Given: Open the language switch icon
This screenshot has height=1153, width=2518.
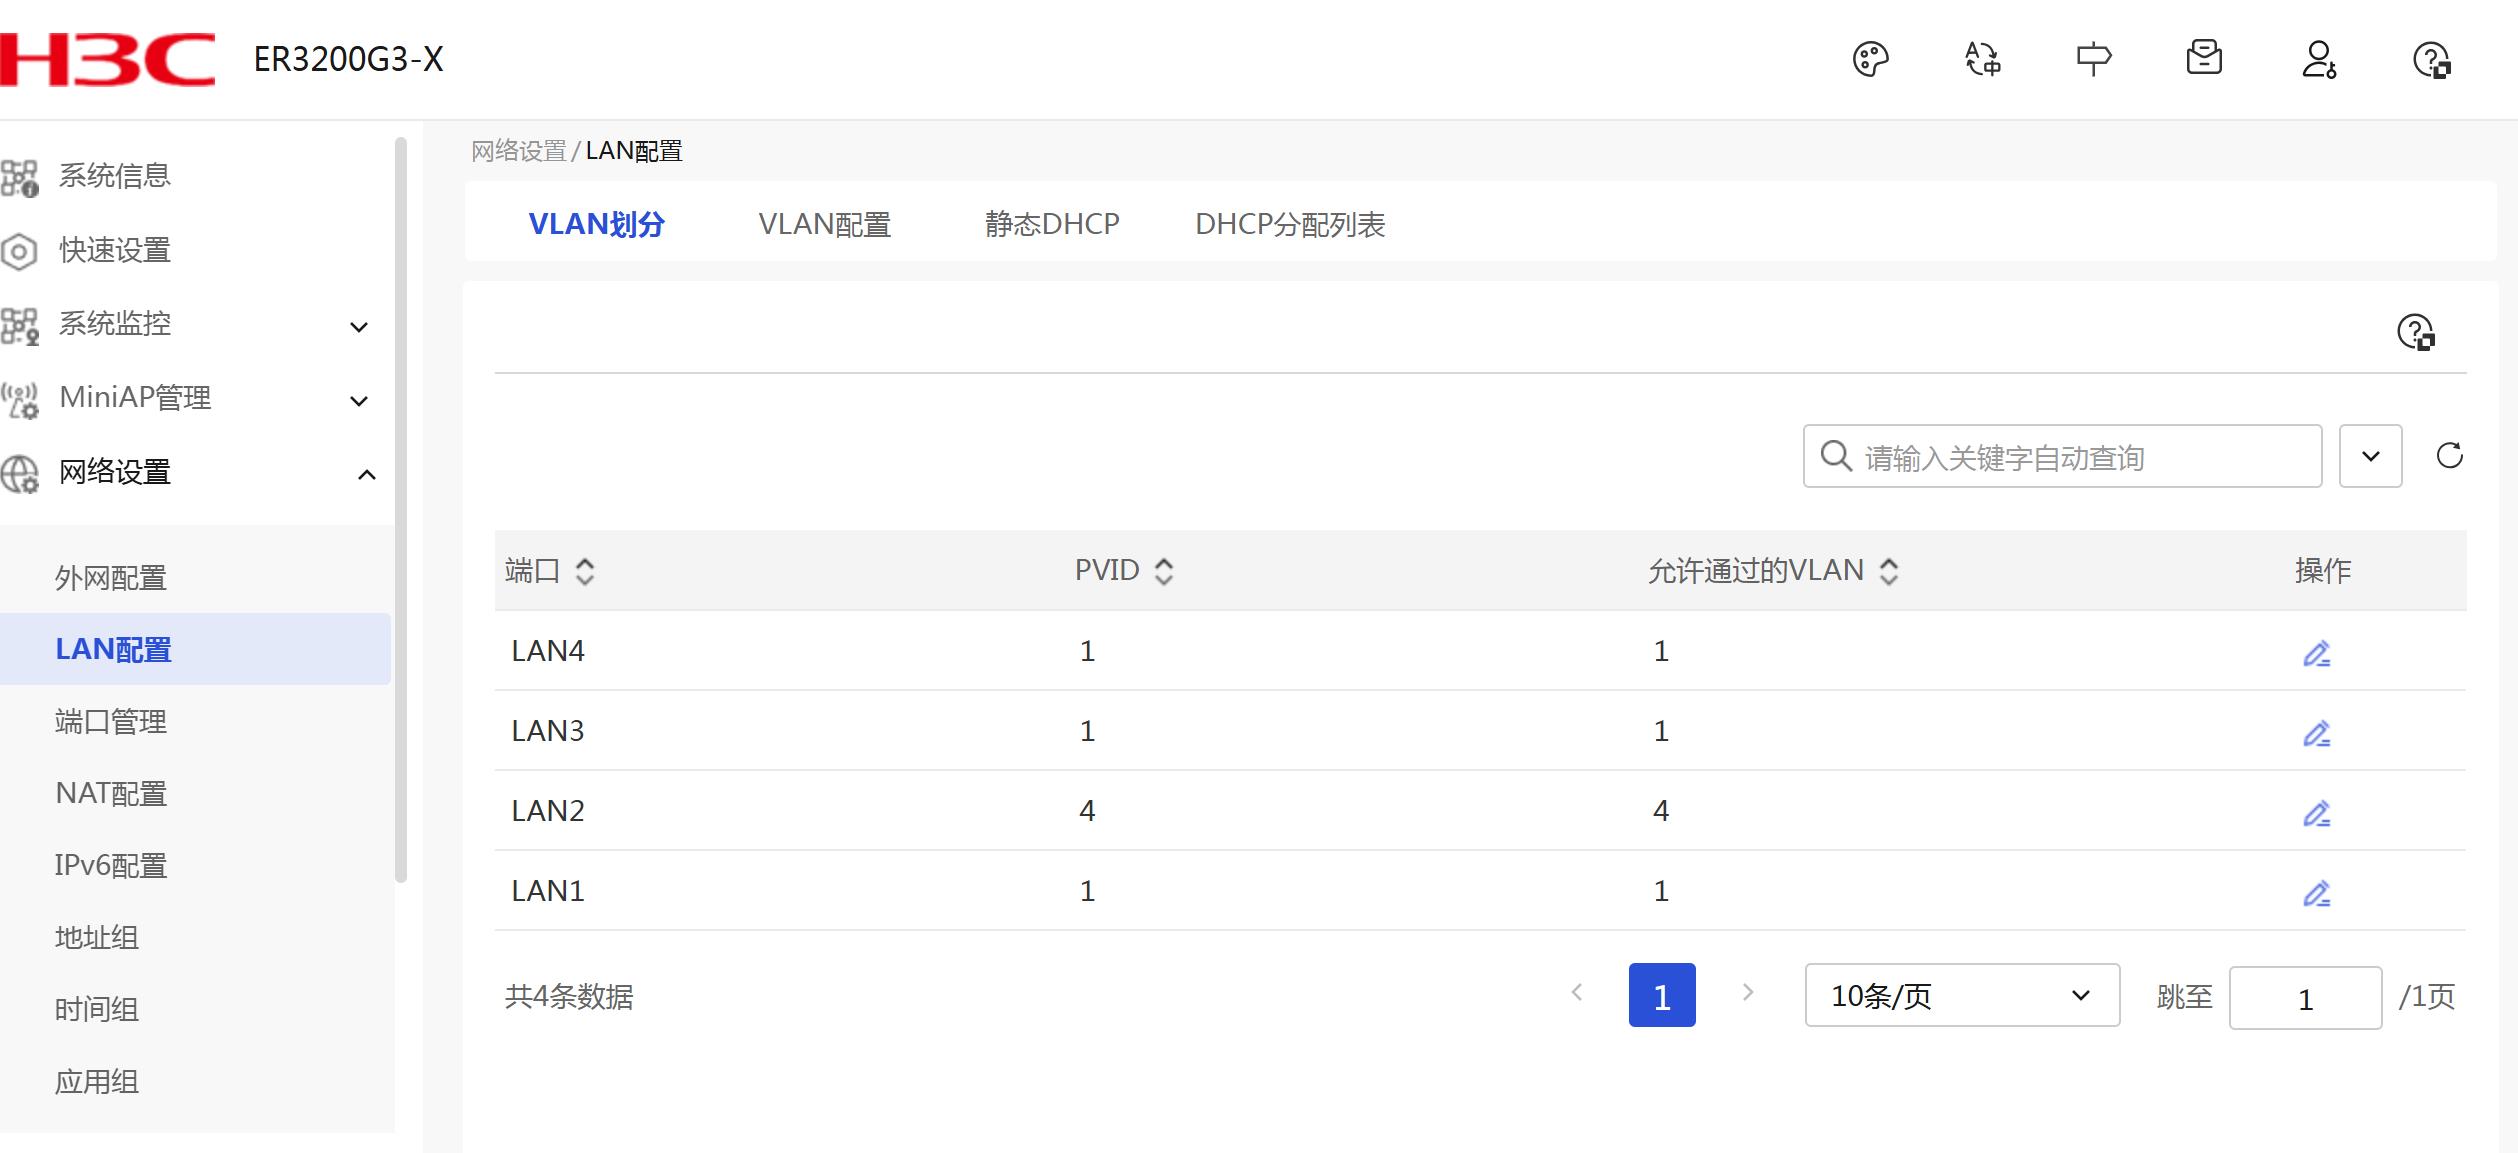Looking at the screenshot, I should pos(1982,59).
